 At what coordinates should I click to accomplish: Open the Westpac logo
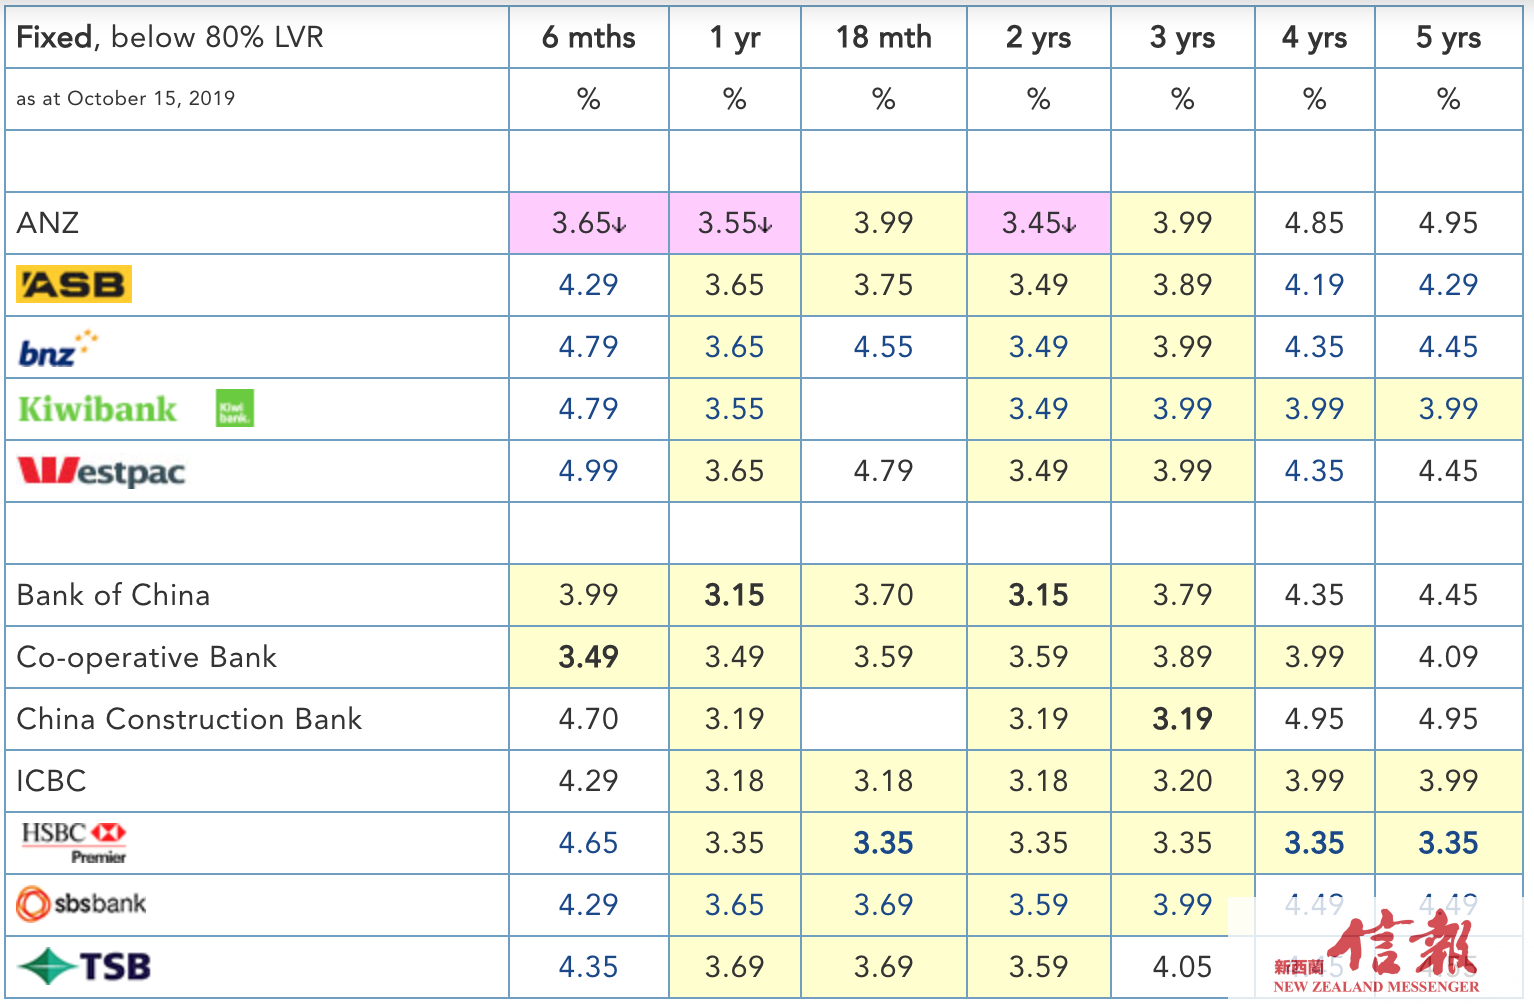click(102, 471)
